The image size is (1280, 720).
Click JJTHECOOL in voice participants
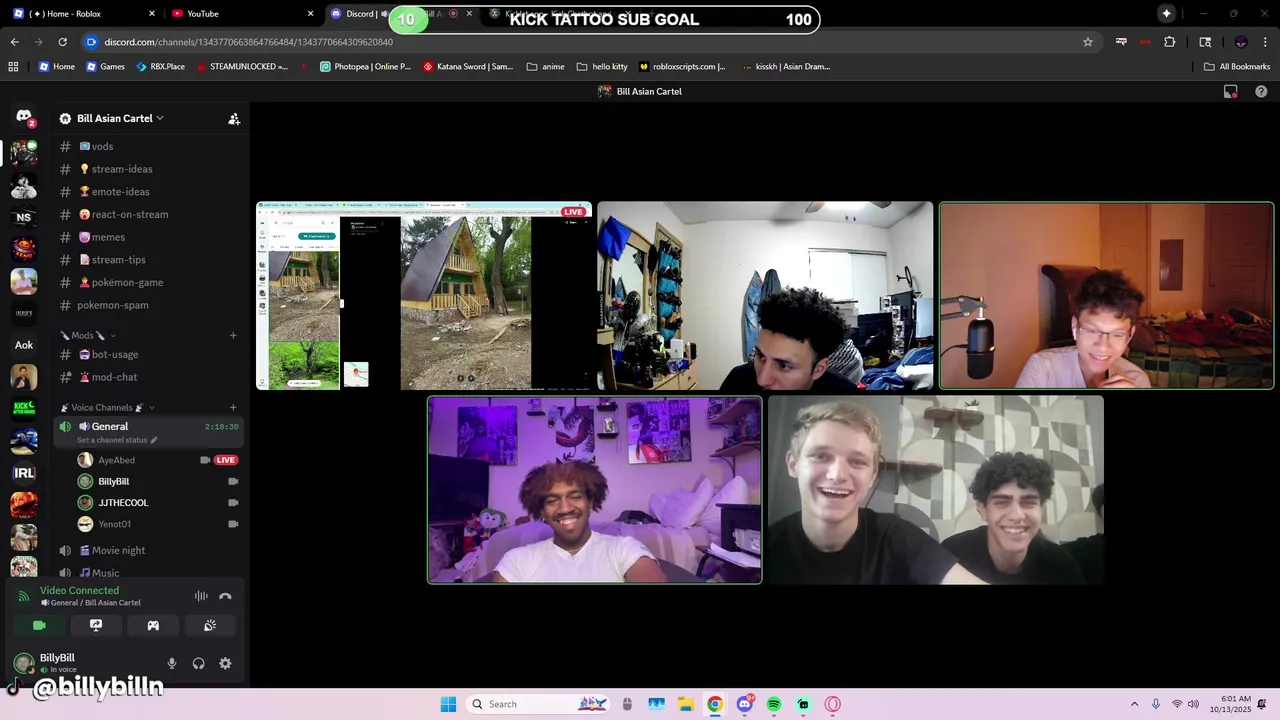coord(123,503)
